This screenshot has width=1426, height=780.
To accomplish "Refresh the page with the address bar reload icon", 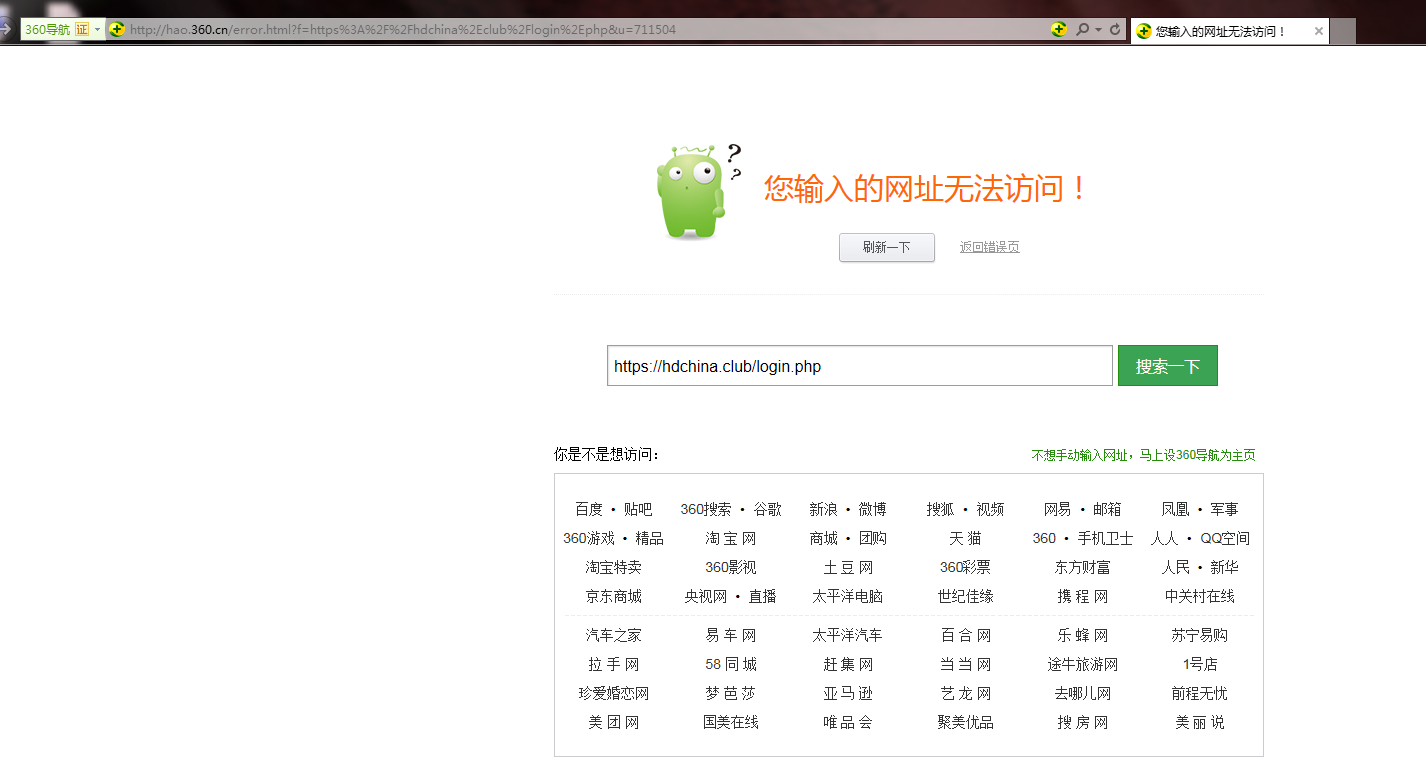I will point(1115,30).
